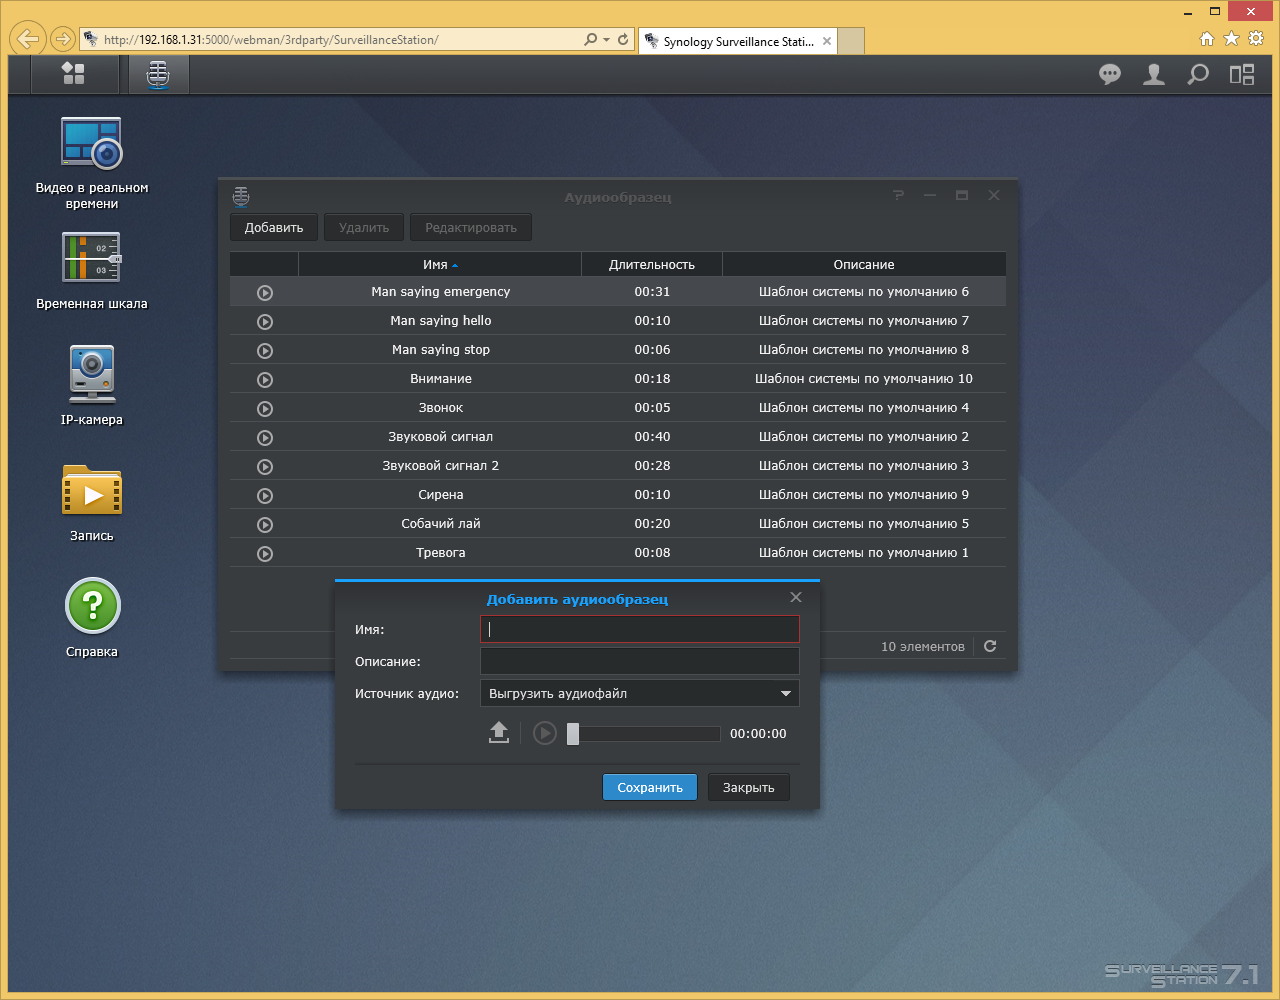
Task: Click the search magnifier icon in the top bar
Action: pos(1198,75)
